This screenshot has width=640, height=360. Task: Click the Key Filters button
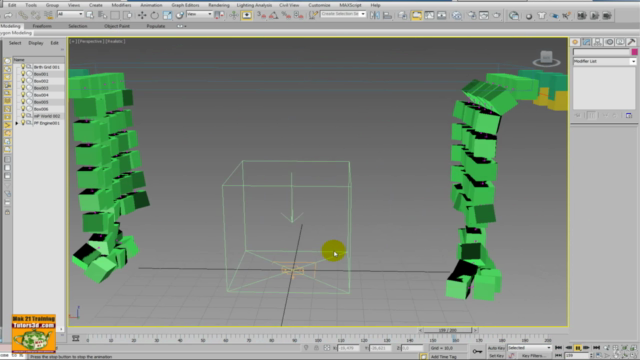[x=534, y=356]
